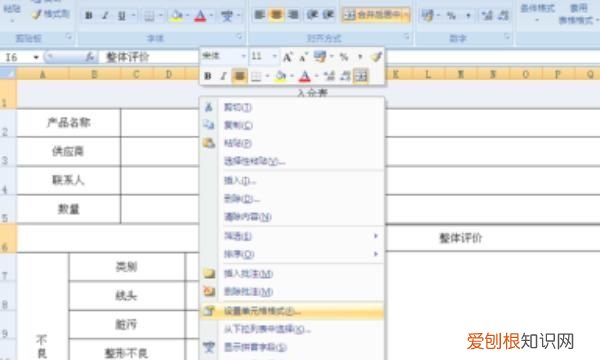Image resolution: width=600 pixels, height=360 pixels.
Task: Click the Borders icon in the ribbon
Action: click(149, 16)
